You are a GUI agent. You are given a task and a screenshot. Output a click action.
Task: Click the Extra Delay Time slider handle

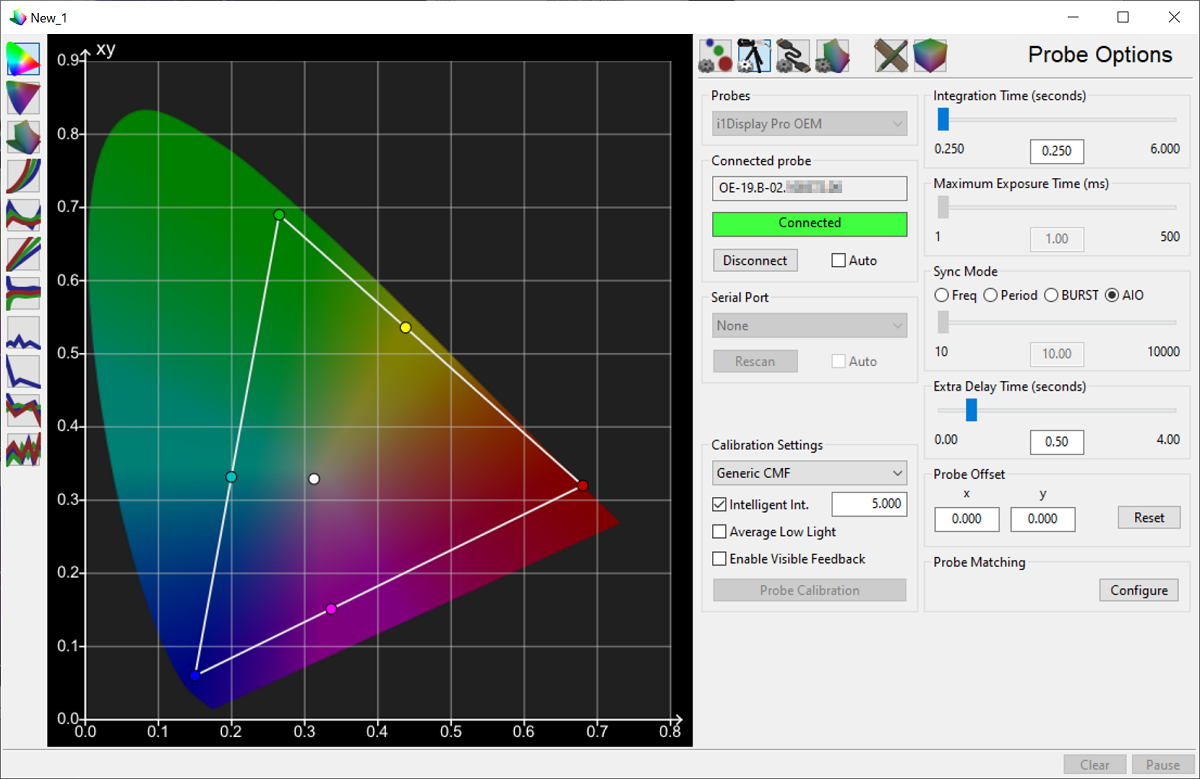(x=971, y=410)
